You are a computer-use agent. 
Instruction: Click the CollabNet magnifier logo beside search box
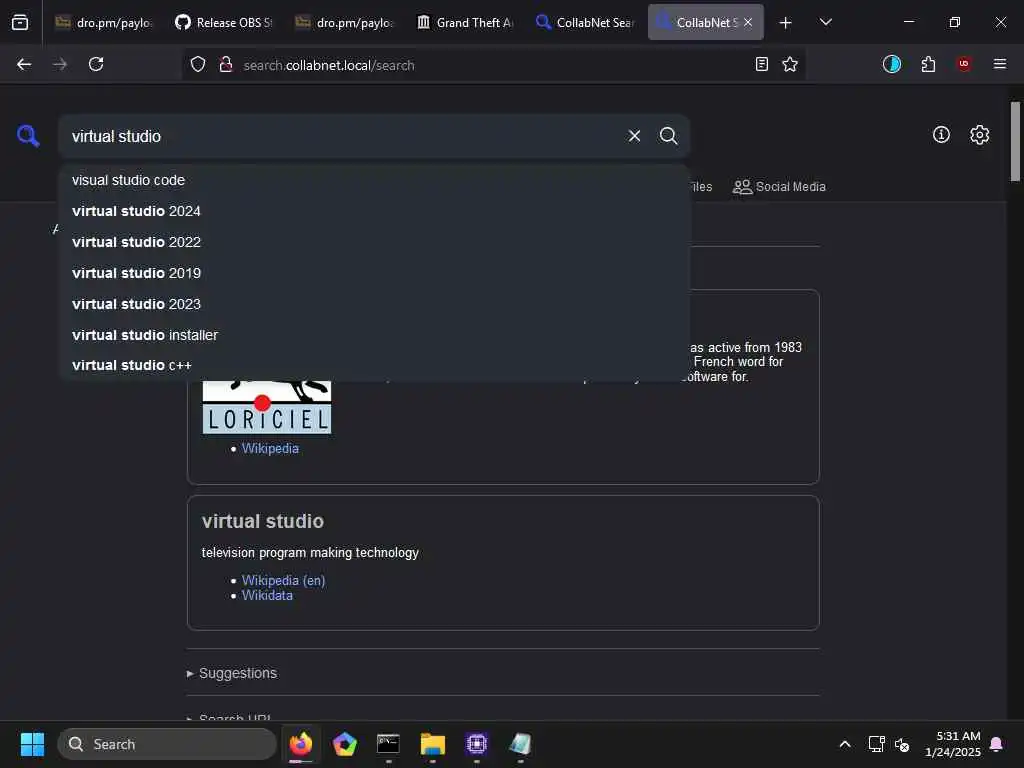pos(28,136)
